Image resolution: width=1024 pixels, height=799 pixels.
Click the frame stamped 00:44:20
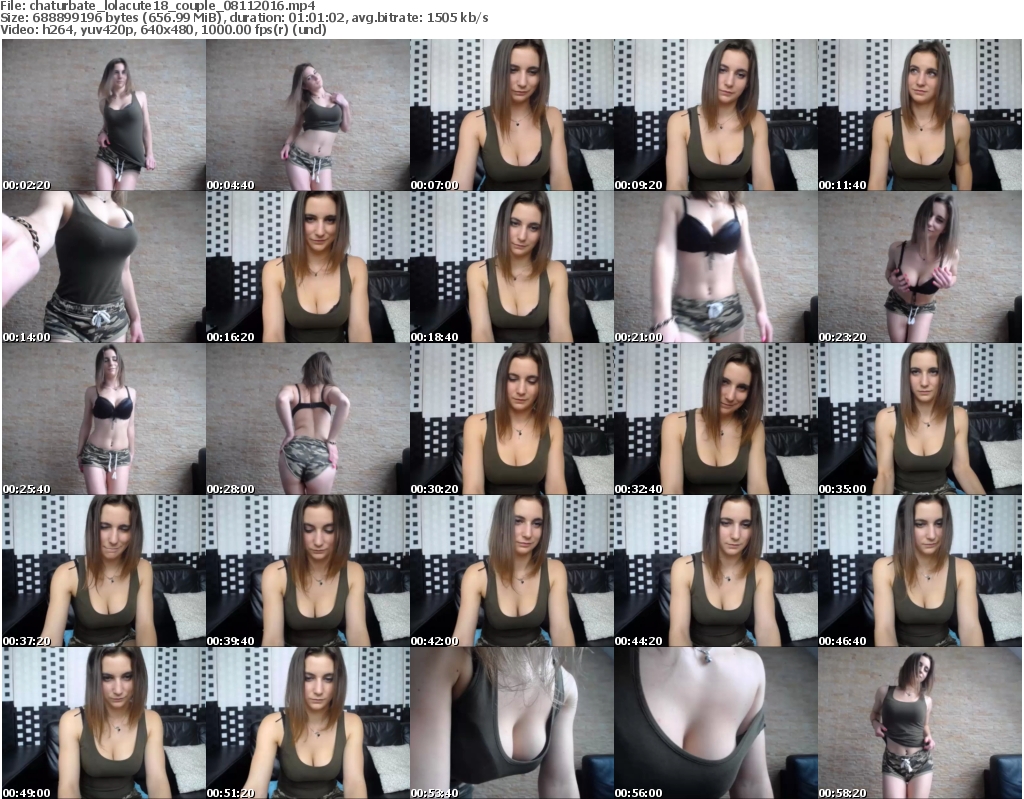(x=716, y=571)
